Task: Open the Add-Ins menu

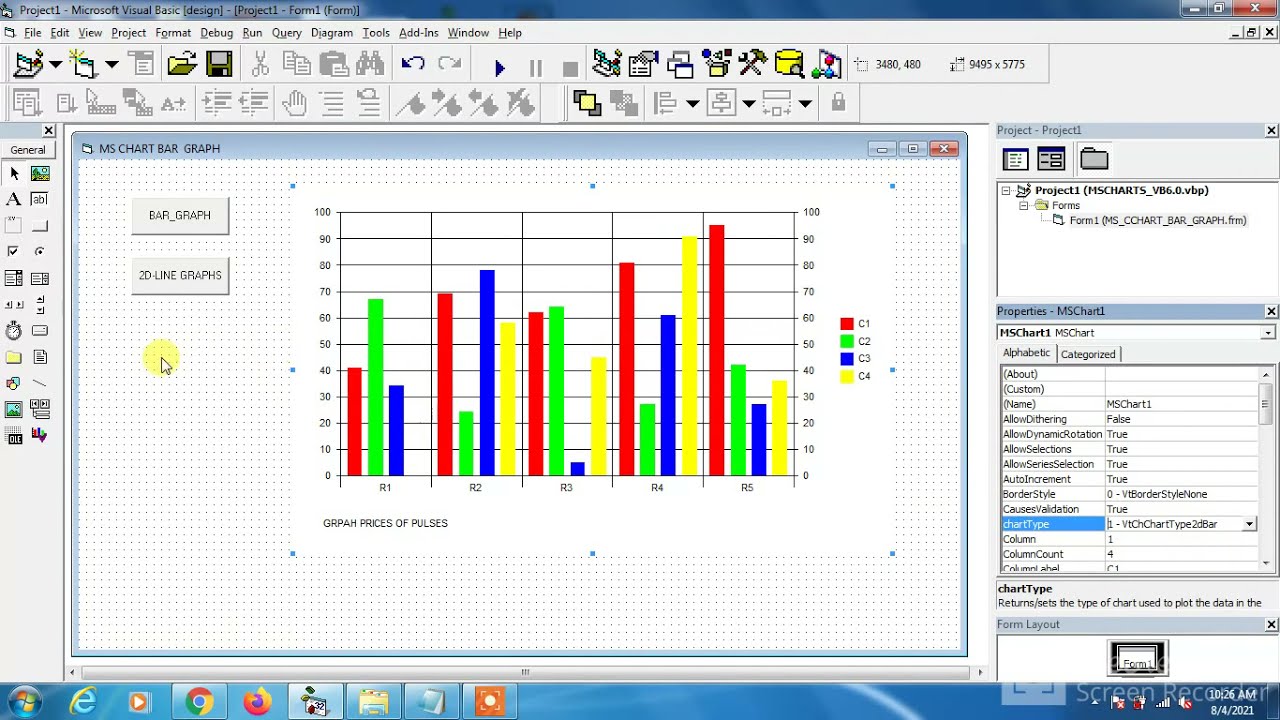Action: (x=418, y=33)
